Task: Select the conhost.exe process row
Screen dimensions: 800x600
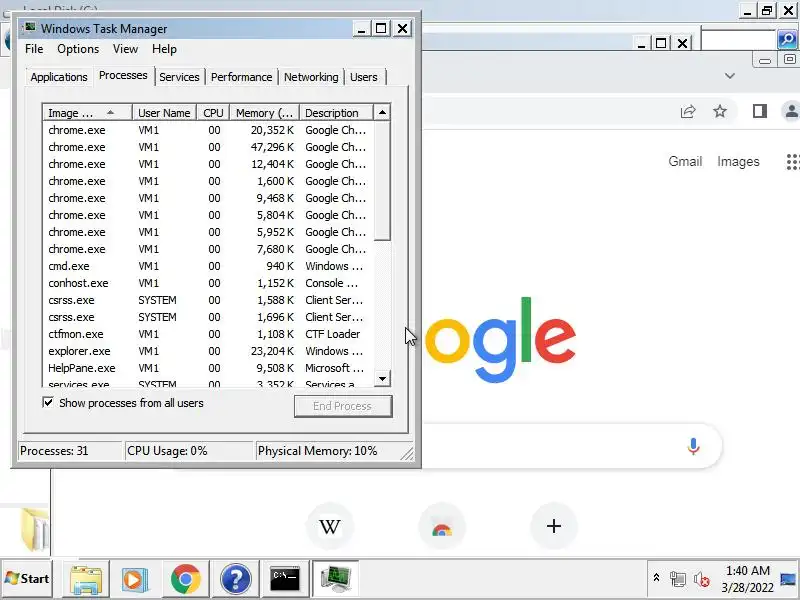Action: (x=208, y=283)
